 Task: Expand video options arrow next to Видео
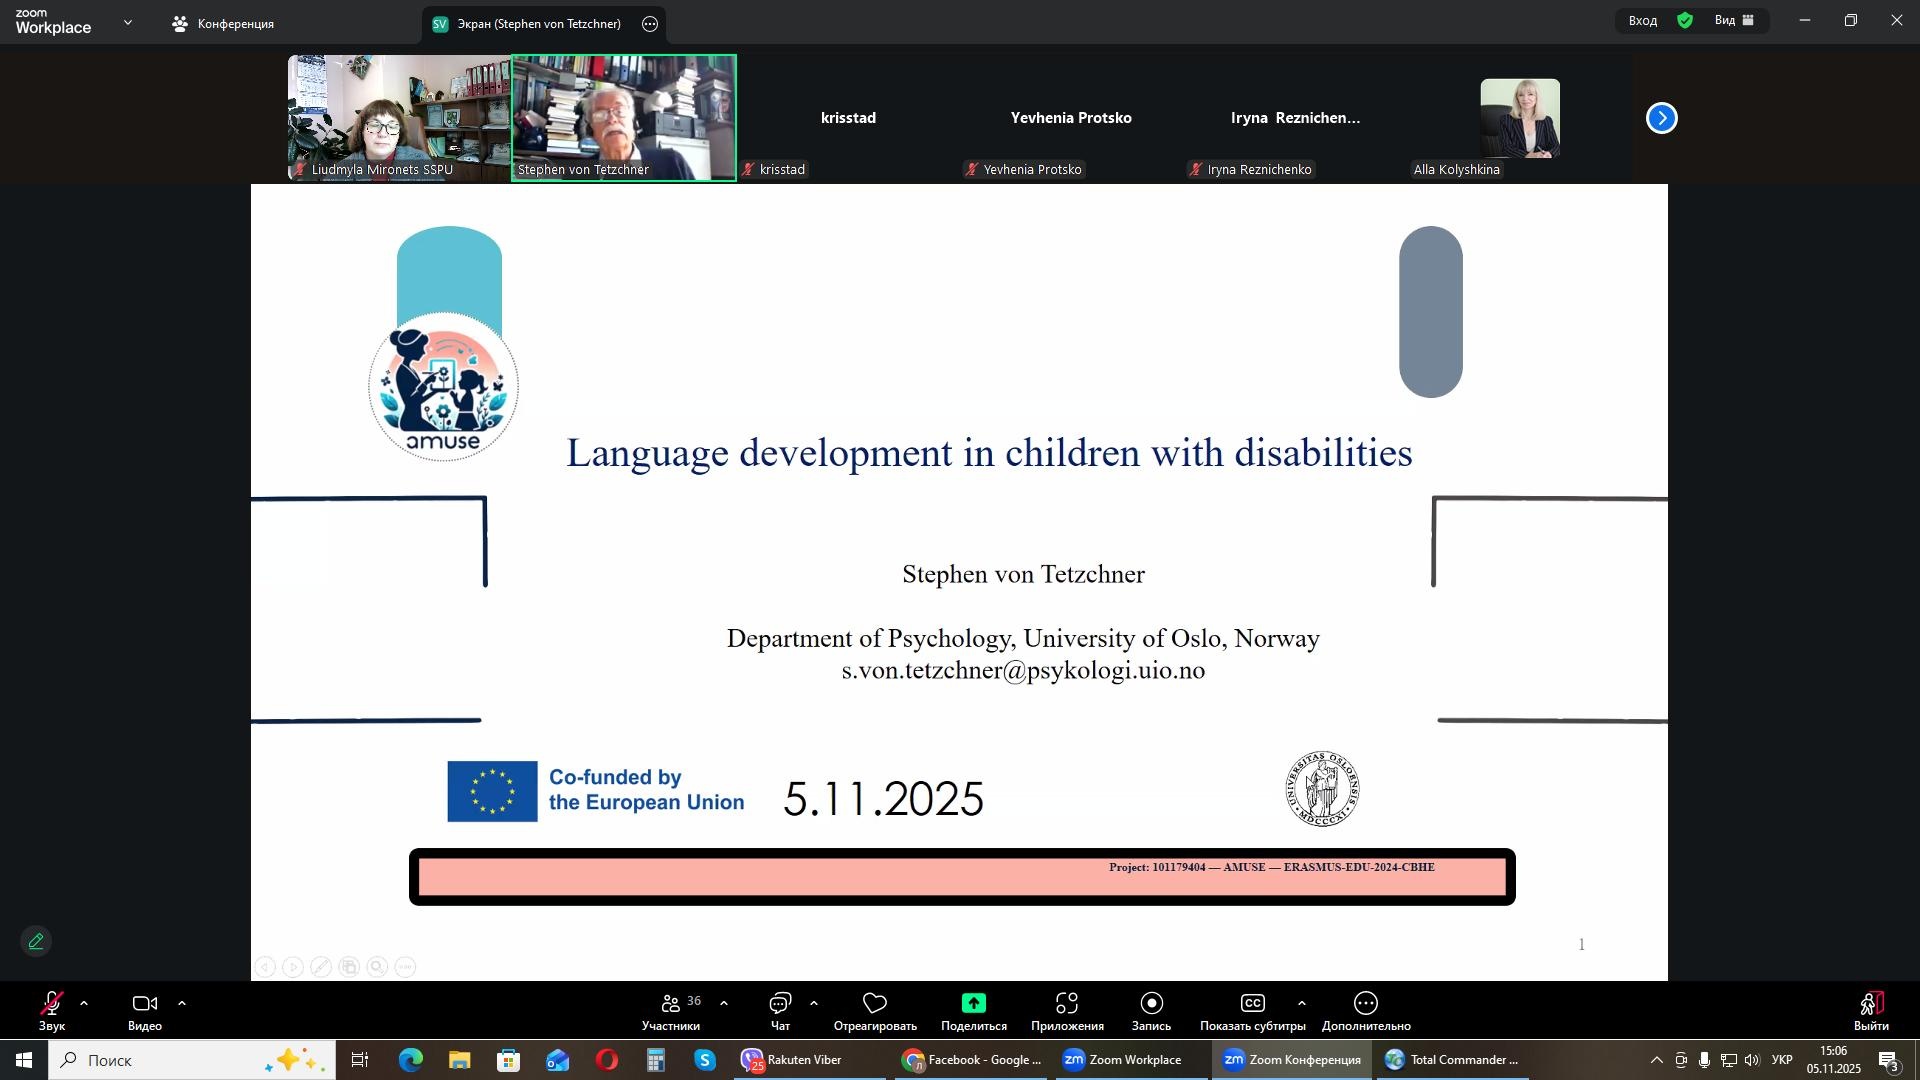[182, 1003]
